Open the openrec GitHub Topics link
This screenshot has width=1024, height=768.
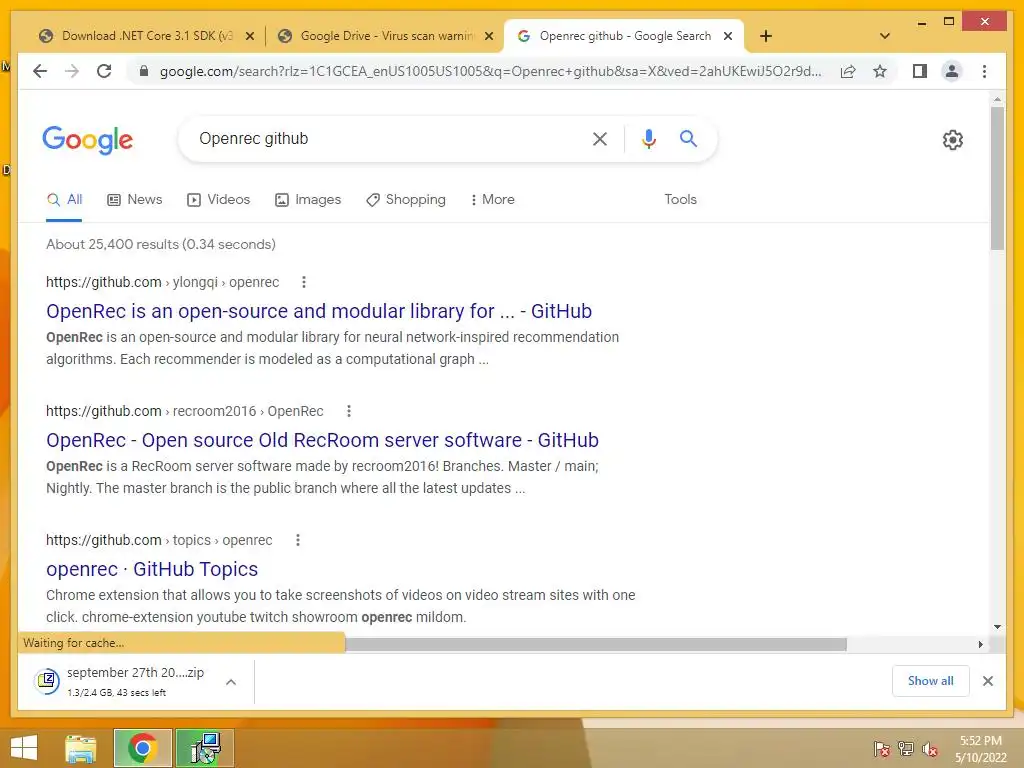[x=152, y=569]
